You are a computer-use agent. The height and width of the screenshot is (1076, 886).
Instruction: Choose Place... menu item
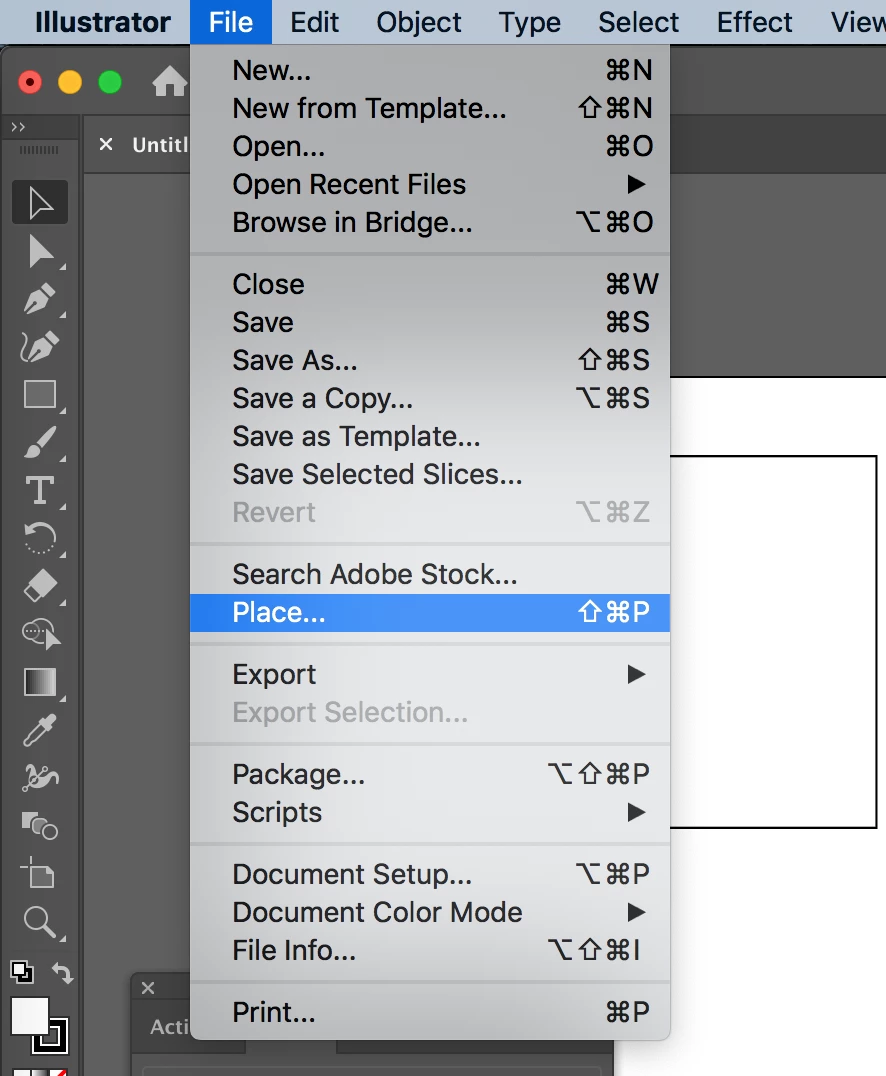(x=430, y=612)
